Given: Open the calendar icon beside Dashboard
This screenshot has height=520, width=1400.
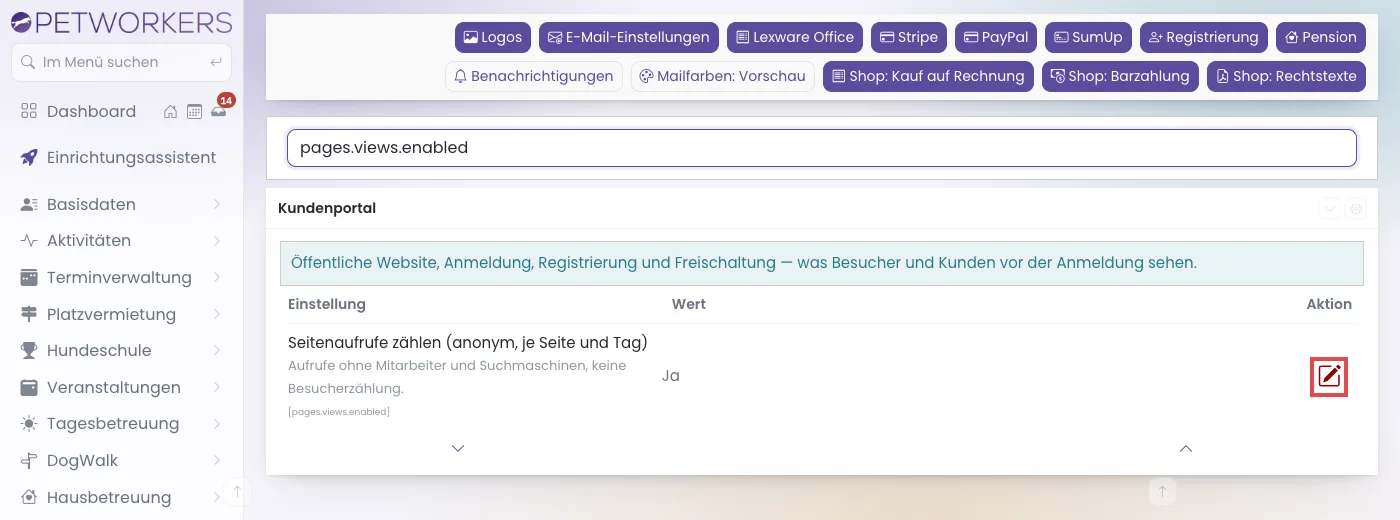Looking at the screenshot, I should tap(194, 112).
